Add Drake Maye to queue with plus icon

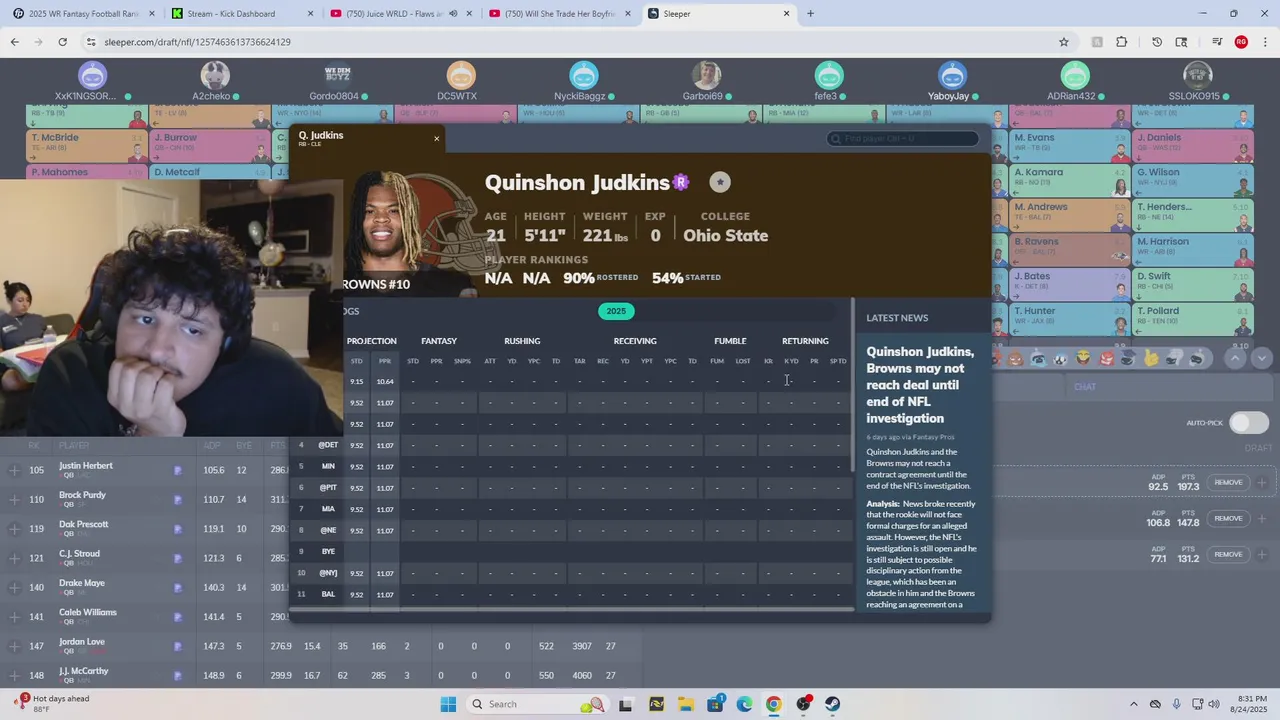(14, 587)
